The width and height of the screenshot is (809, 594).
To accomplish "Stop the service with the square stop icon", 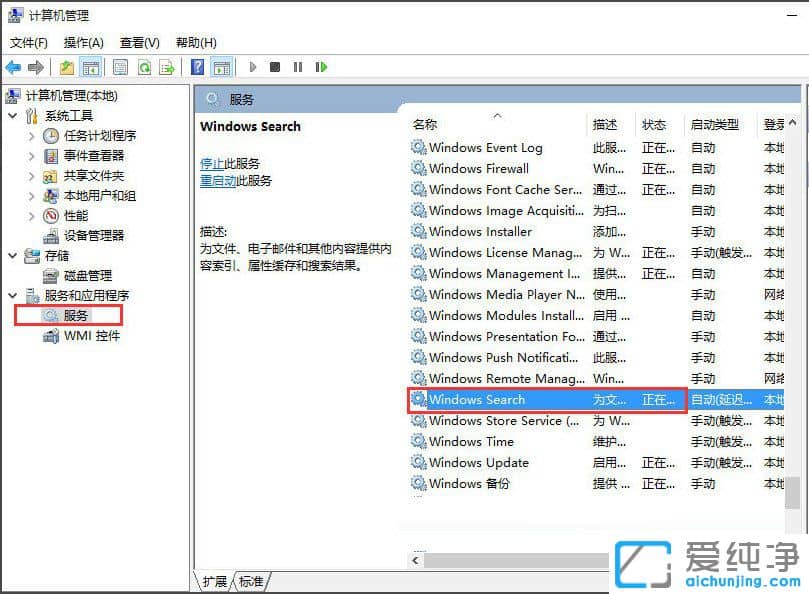I will pyautogui.click(x=275, y=67).
